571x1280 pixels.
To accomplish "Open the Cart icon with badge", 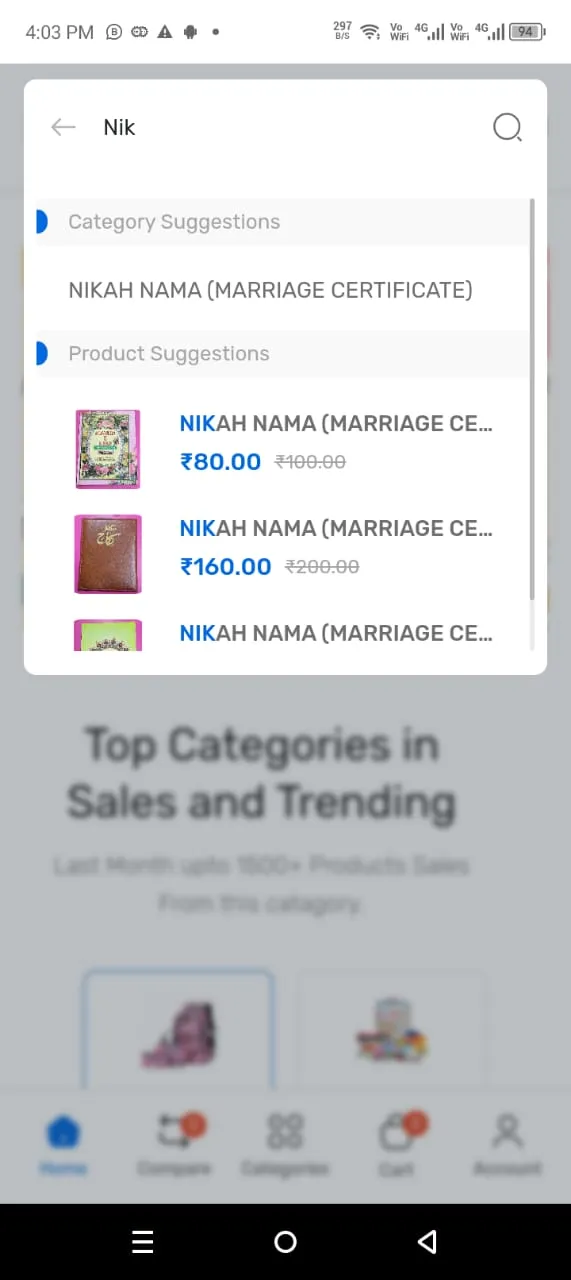I will tap(398, 1145).
